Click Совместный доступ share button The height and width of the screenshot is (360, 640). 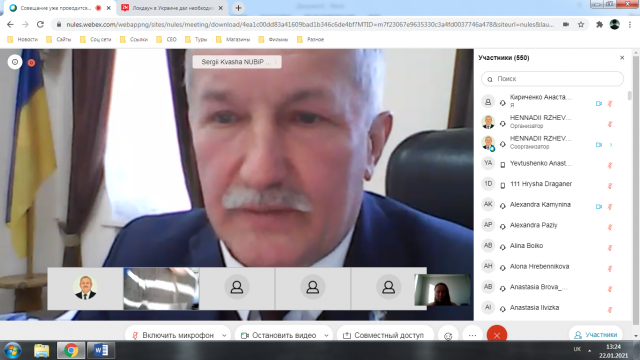[384, 335]
